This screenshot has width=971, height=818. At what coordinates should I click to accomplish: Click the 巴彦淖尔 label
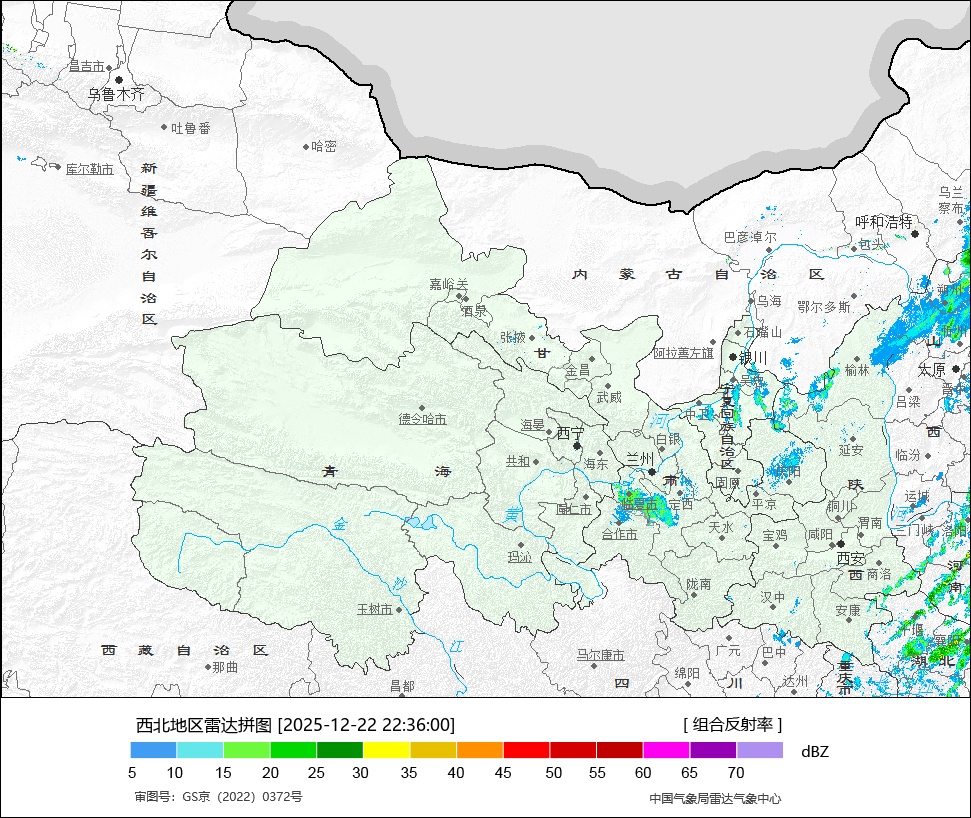click(x=750, y=237)
